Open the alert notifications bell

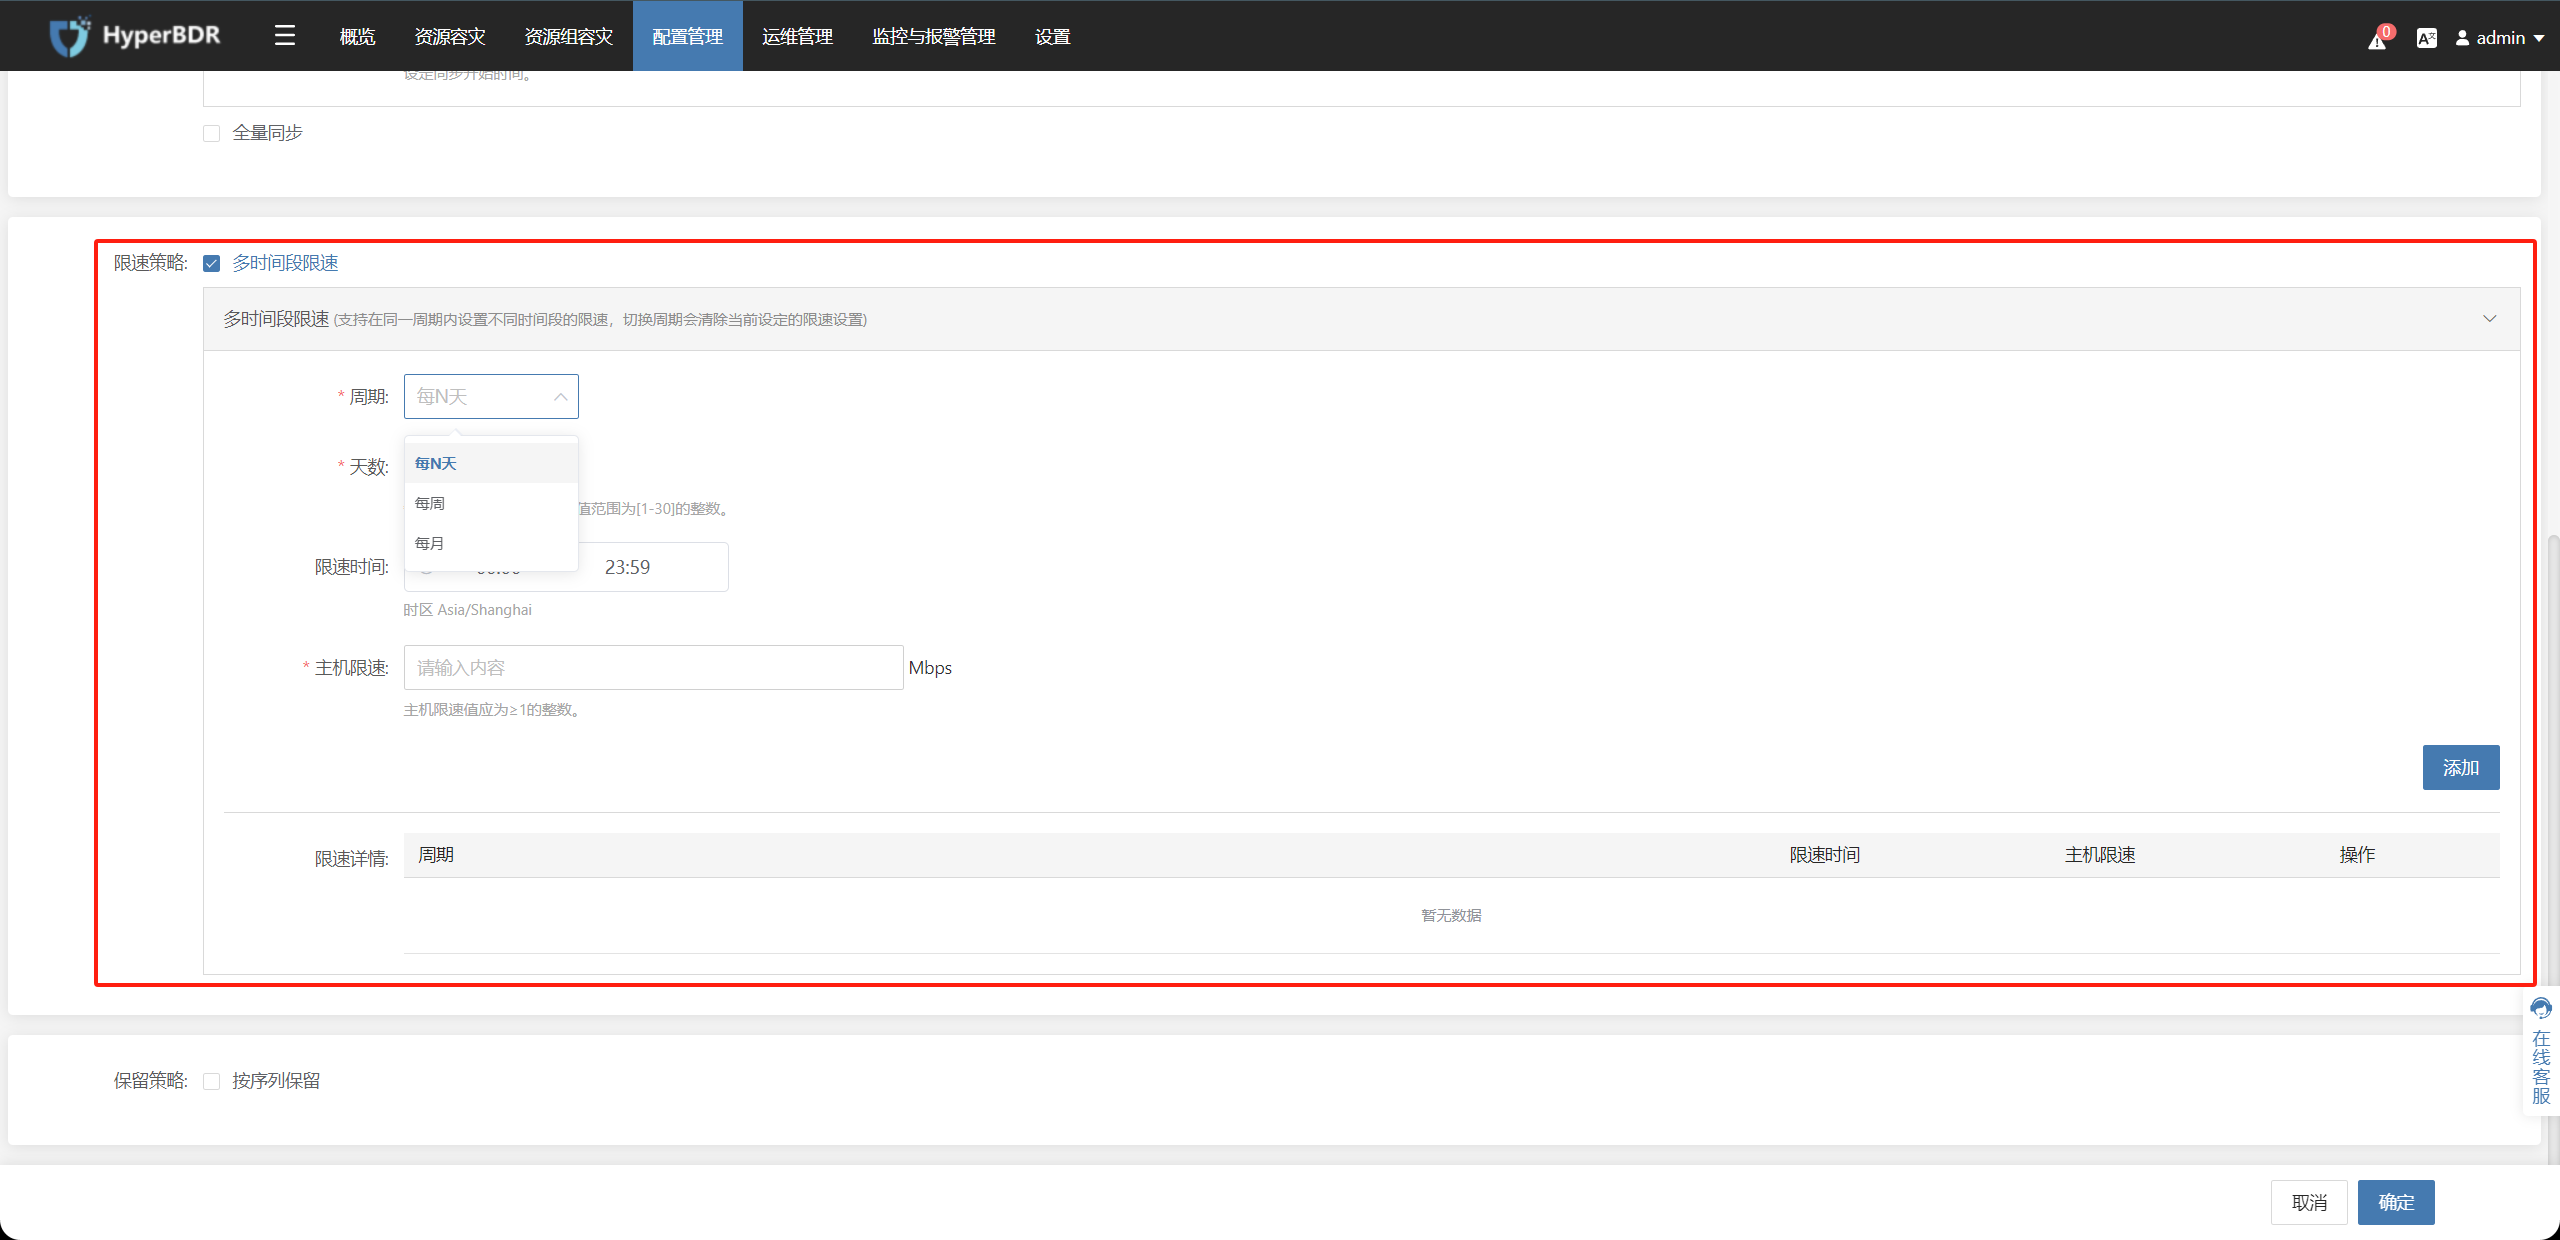point(2378,38)
